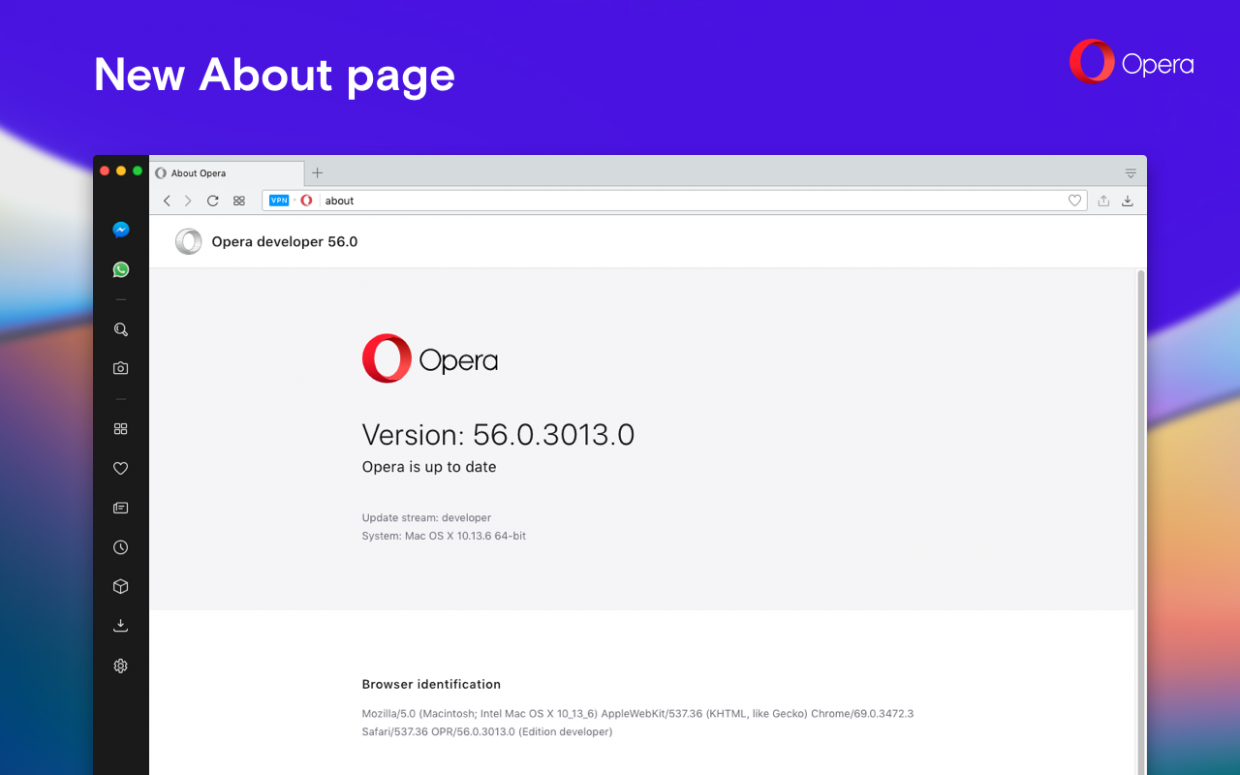
Task: Click 'System: Mac OS X 10.13.6 64-bit'
Action: (444, 536)
